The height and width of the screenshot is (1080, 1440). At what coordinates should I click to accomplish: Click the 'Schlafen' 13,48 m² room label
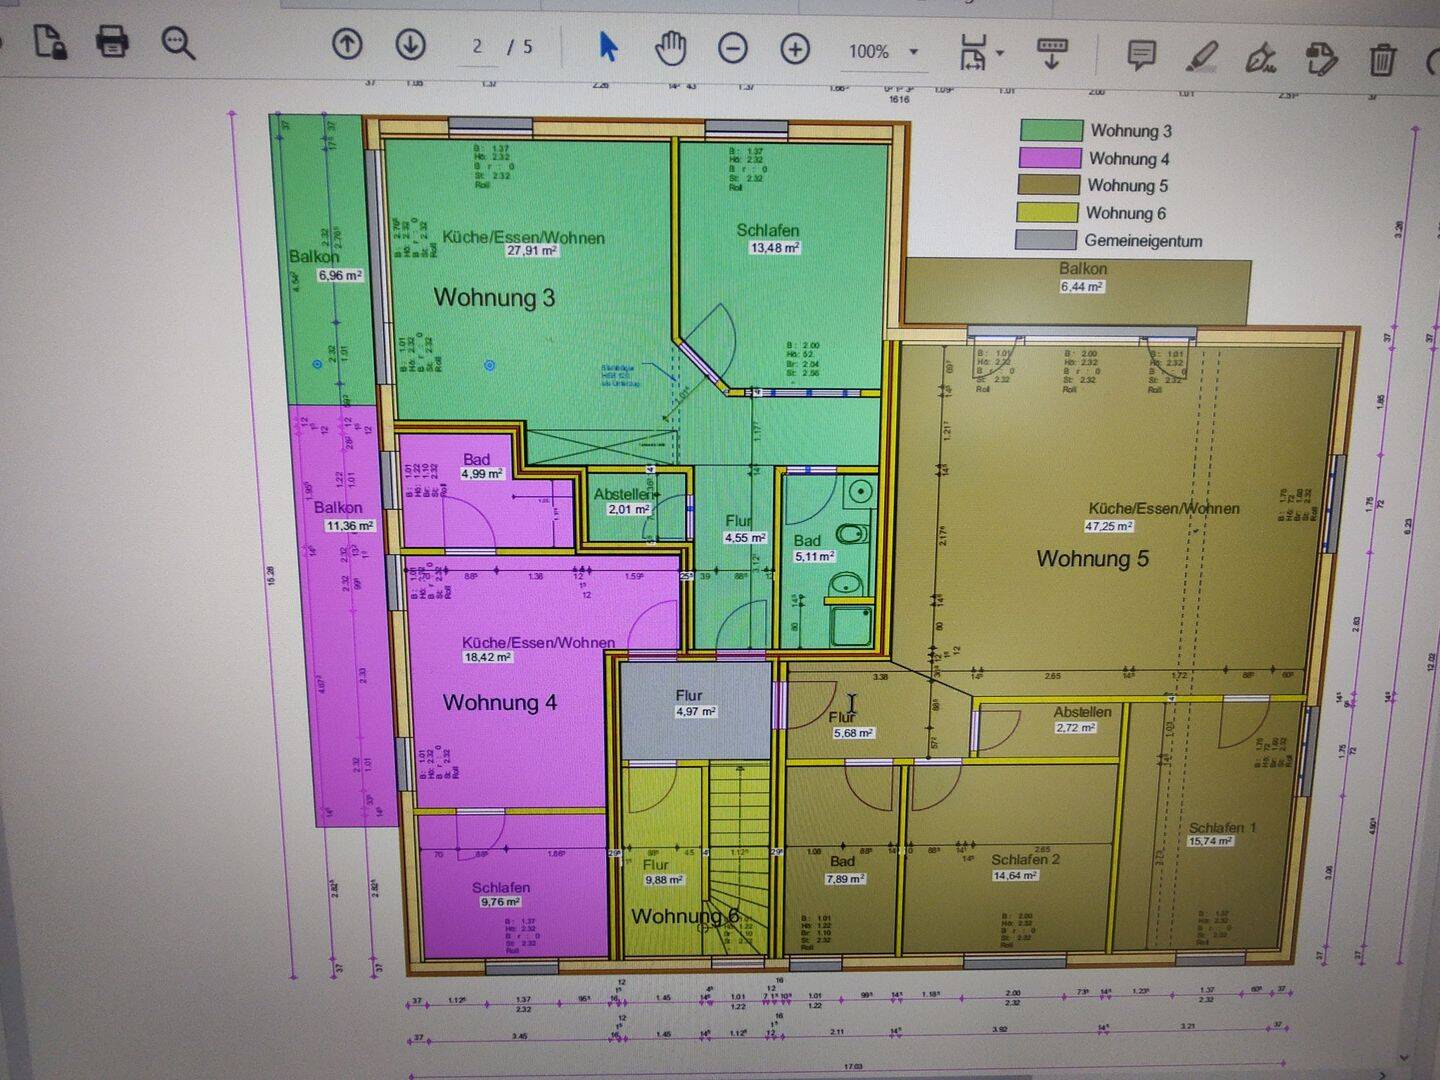(x=768, y=230)
